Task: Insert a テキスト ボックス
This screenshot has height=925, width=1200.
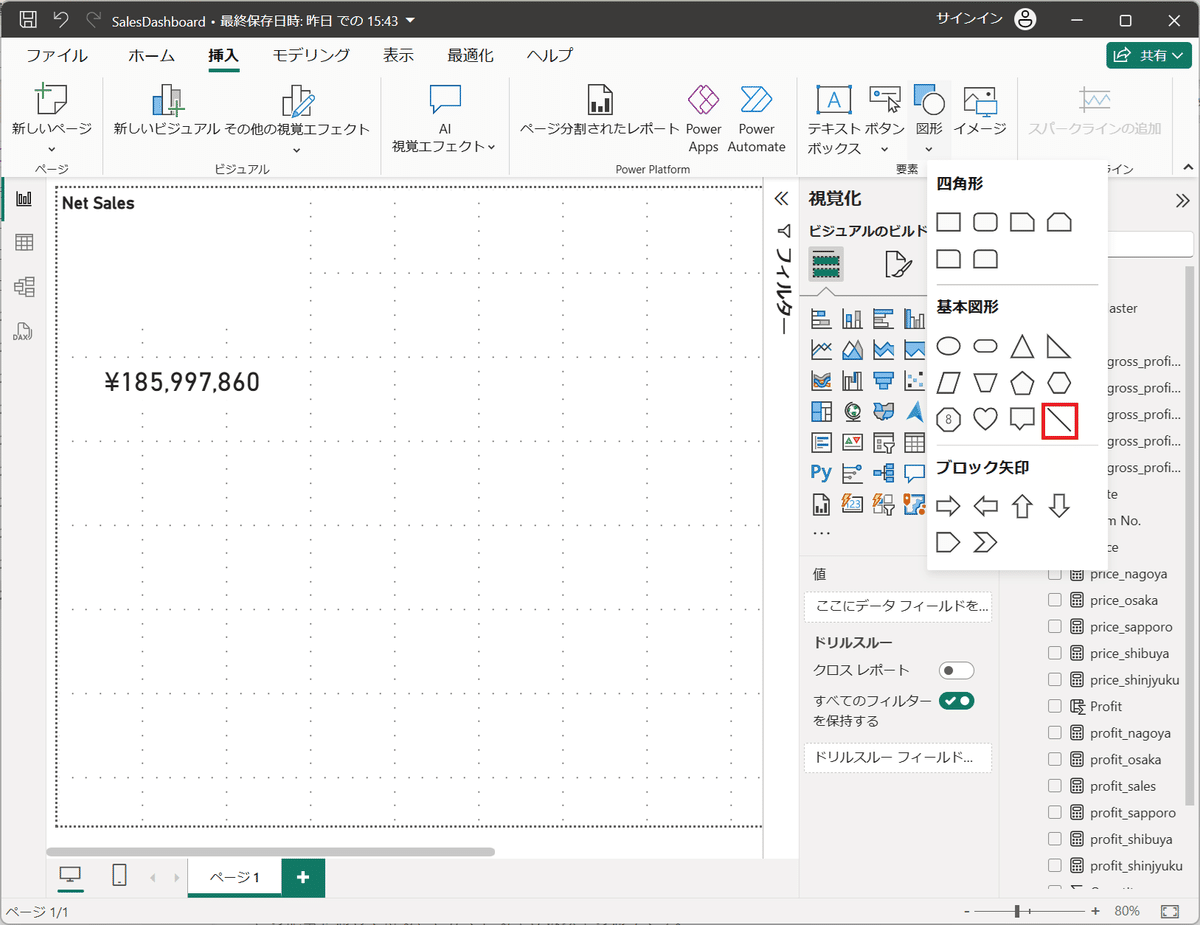Action: click(834, 120)
